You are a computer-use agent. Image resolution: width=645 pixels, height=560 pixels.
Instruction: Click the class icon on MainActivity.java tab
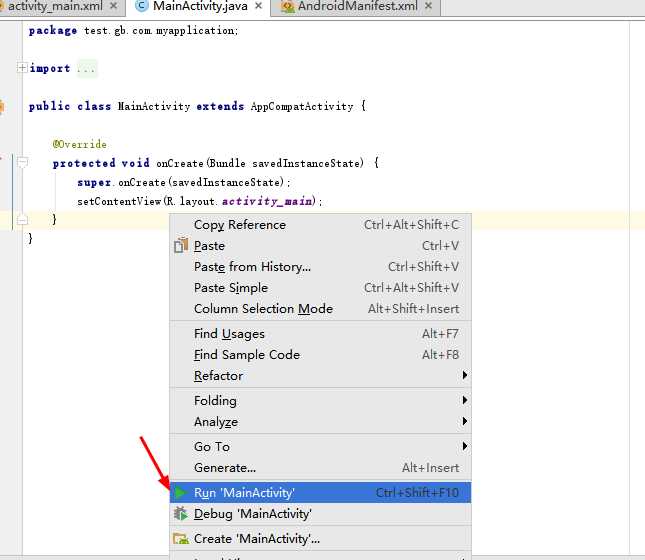pyautogui.click(x=142, y=6)
